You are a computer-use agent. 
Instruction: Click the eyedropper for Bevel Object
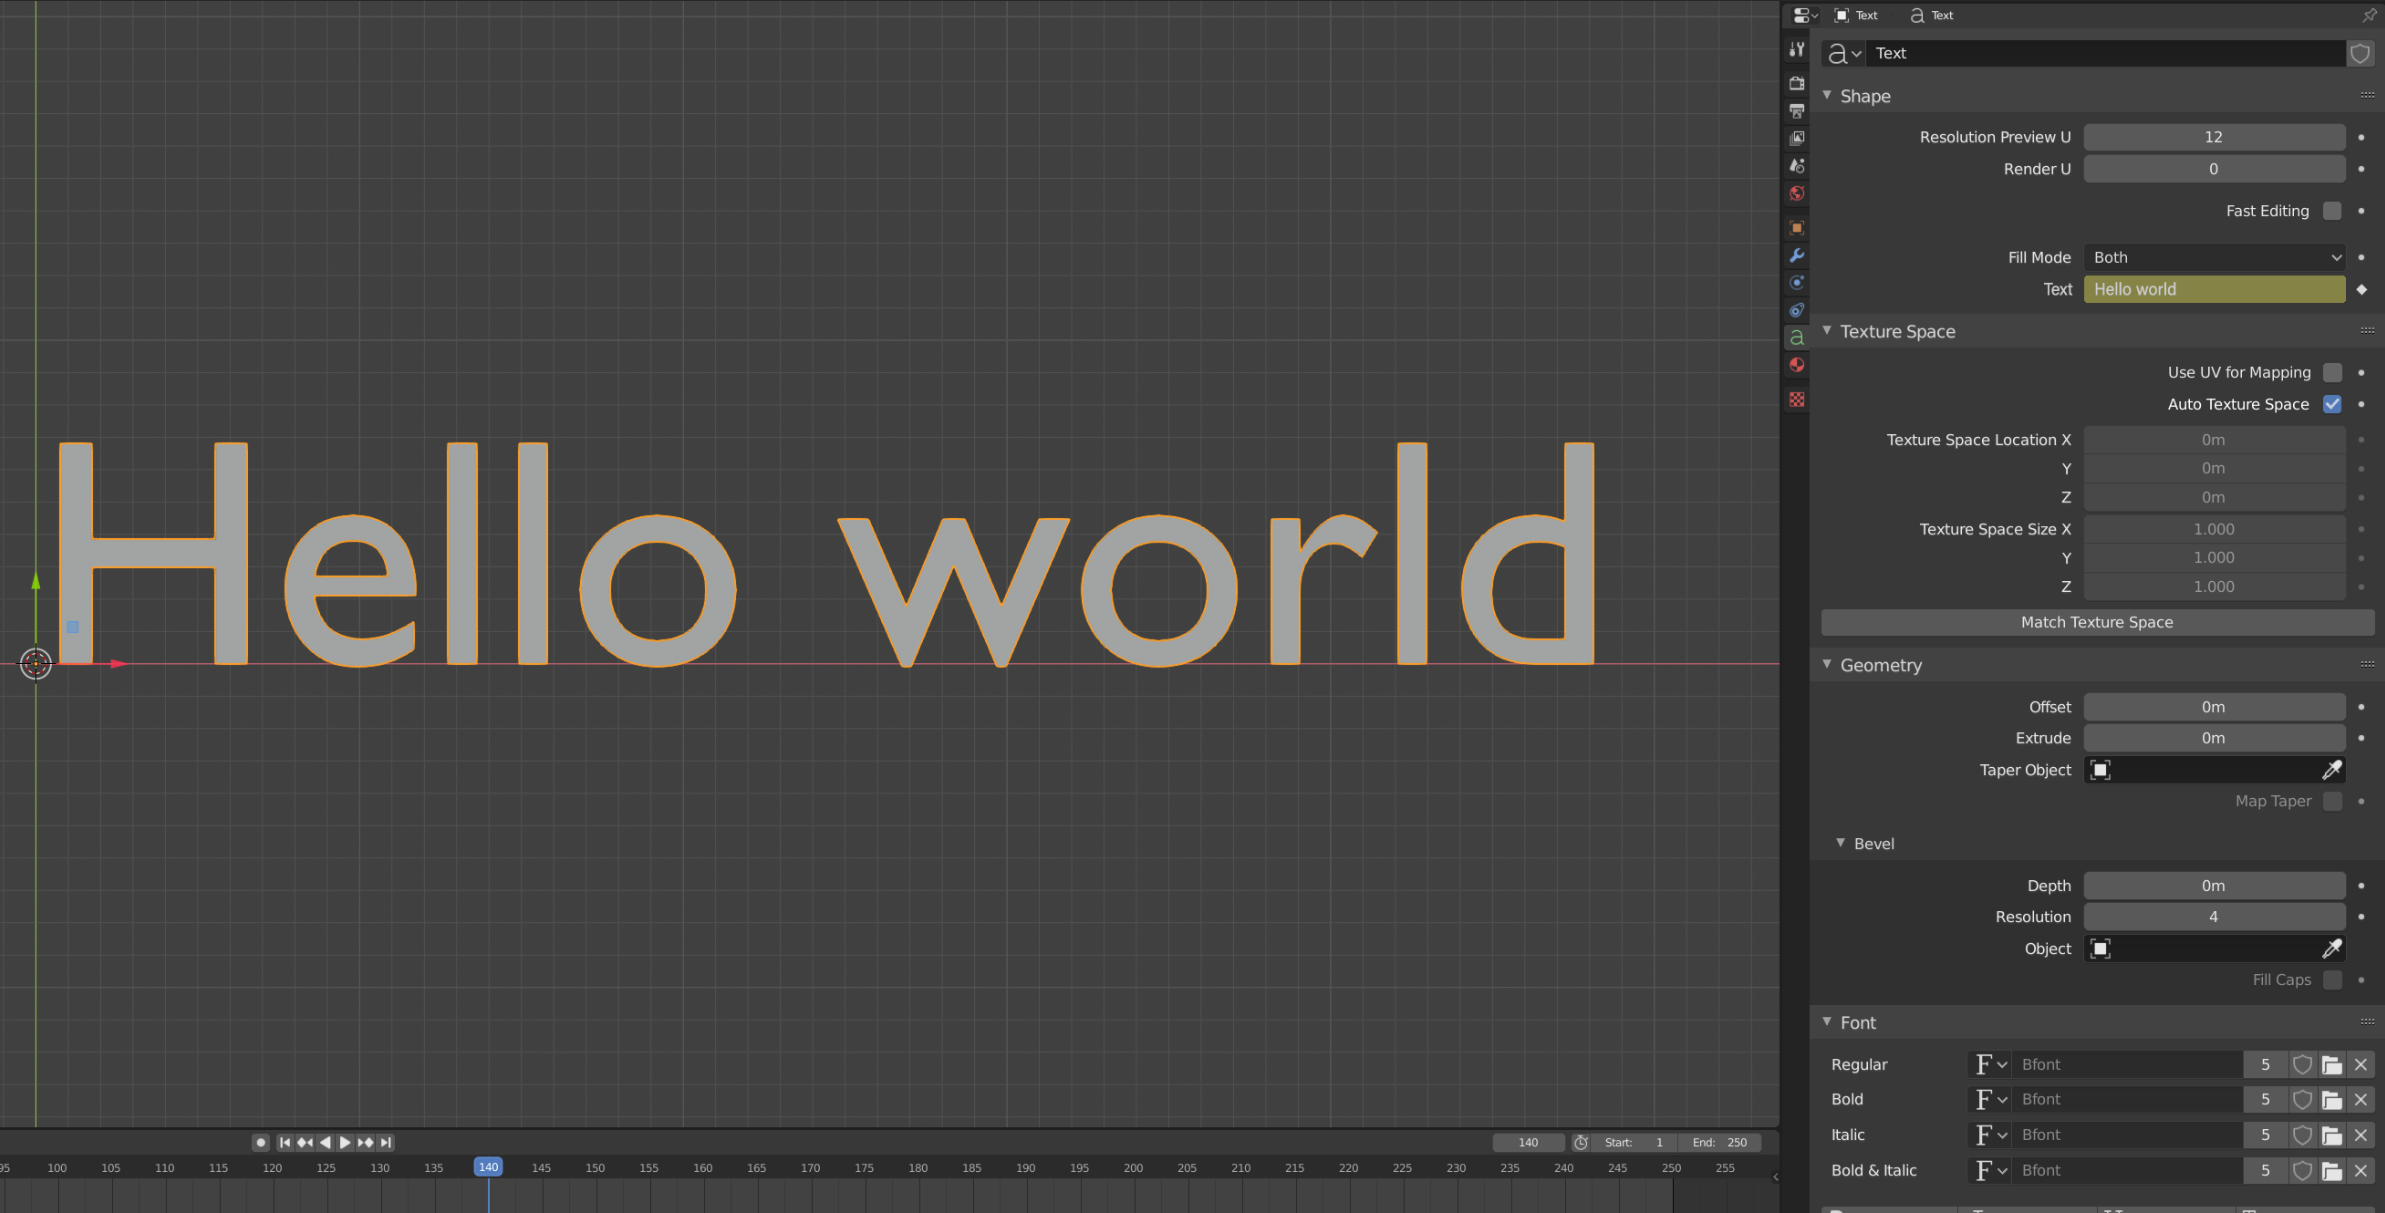tap(2331, 949)
